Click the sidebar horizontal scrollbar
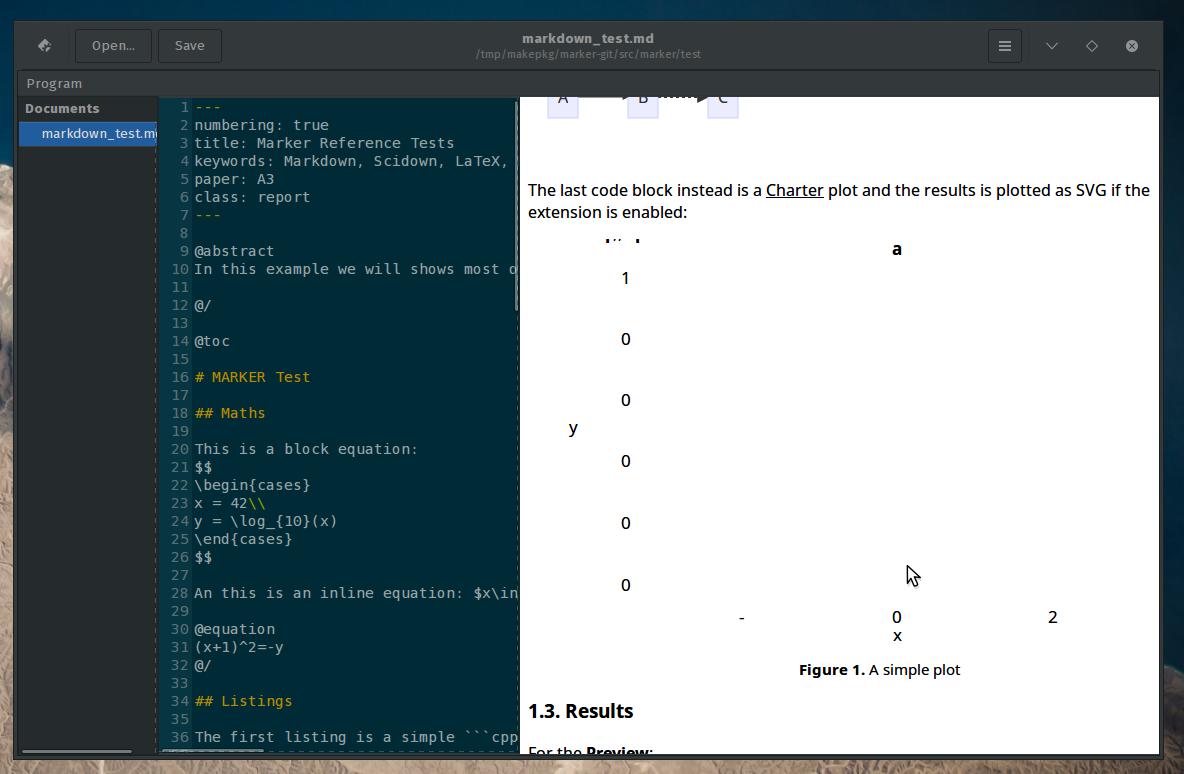Screen dimensions: 1184x774 (76, 751)
